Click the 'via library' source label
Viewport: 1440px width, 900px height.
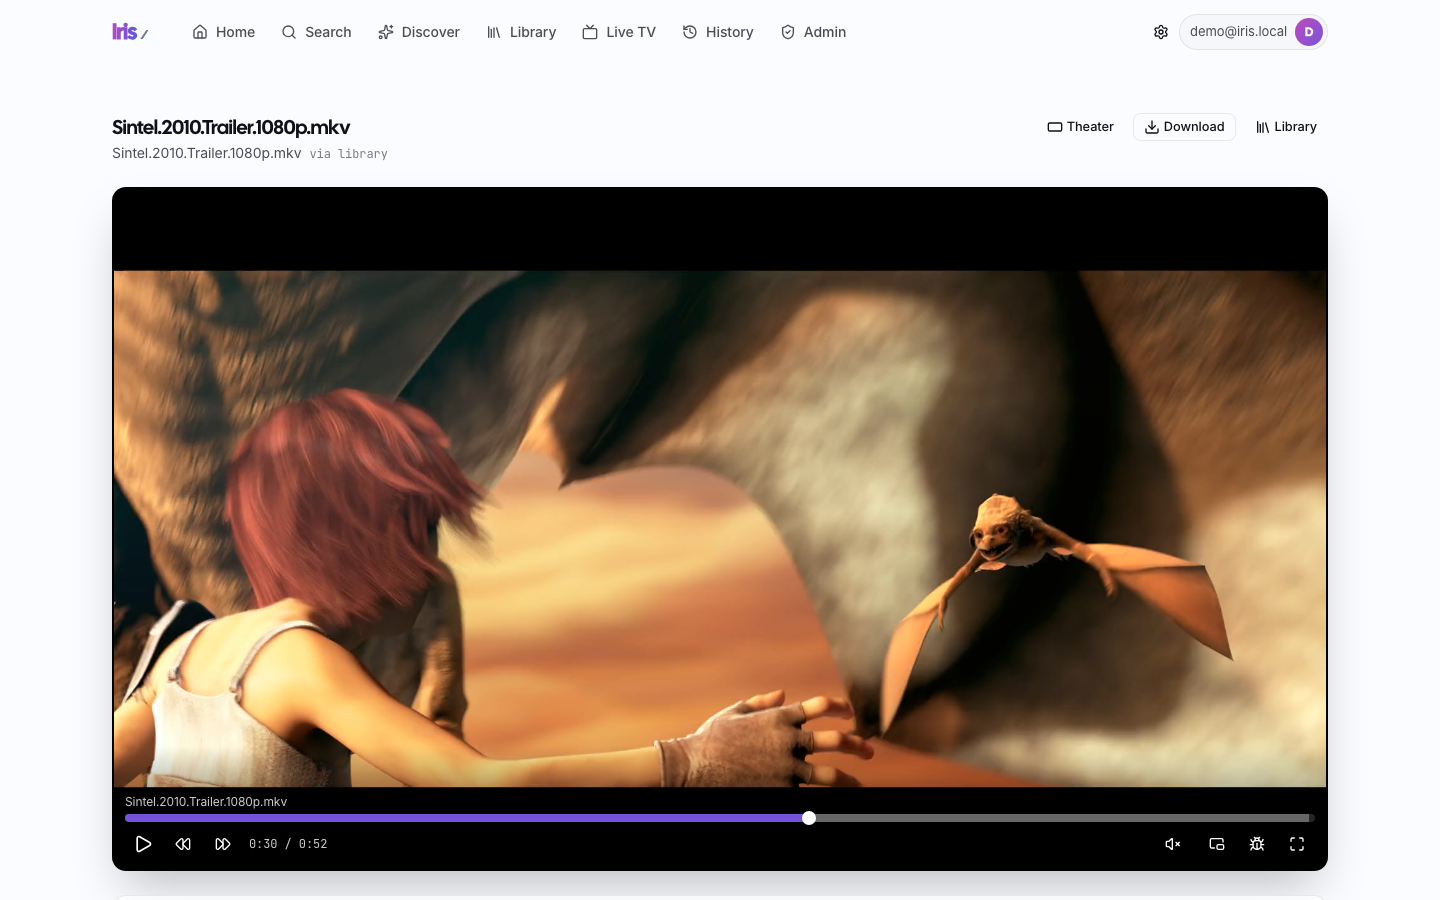(348, 154)
